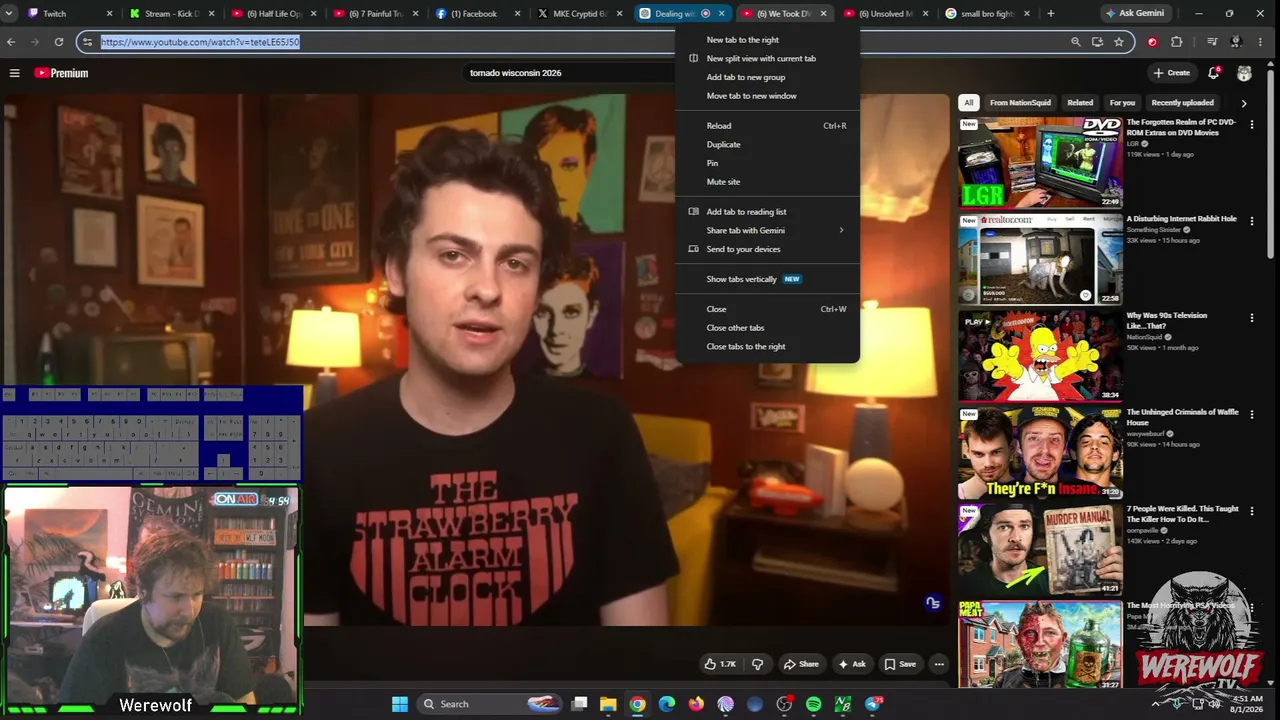Choose Mute site from tab menu
The image size is (1280, 720).
pyautogui.click(x=768, y=182)
